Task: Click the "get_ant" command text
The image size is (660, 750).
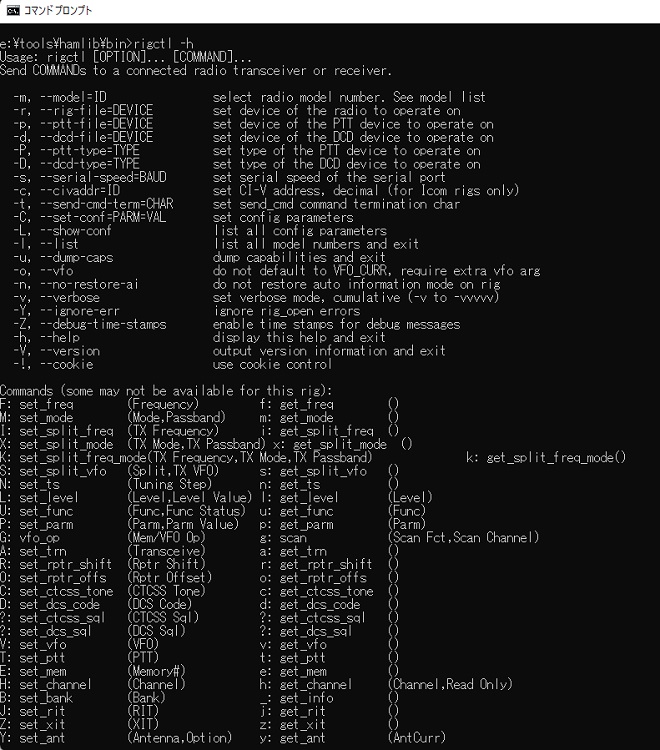Action: [x=303, y=739]
